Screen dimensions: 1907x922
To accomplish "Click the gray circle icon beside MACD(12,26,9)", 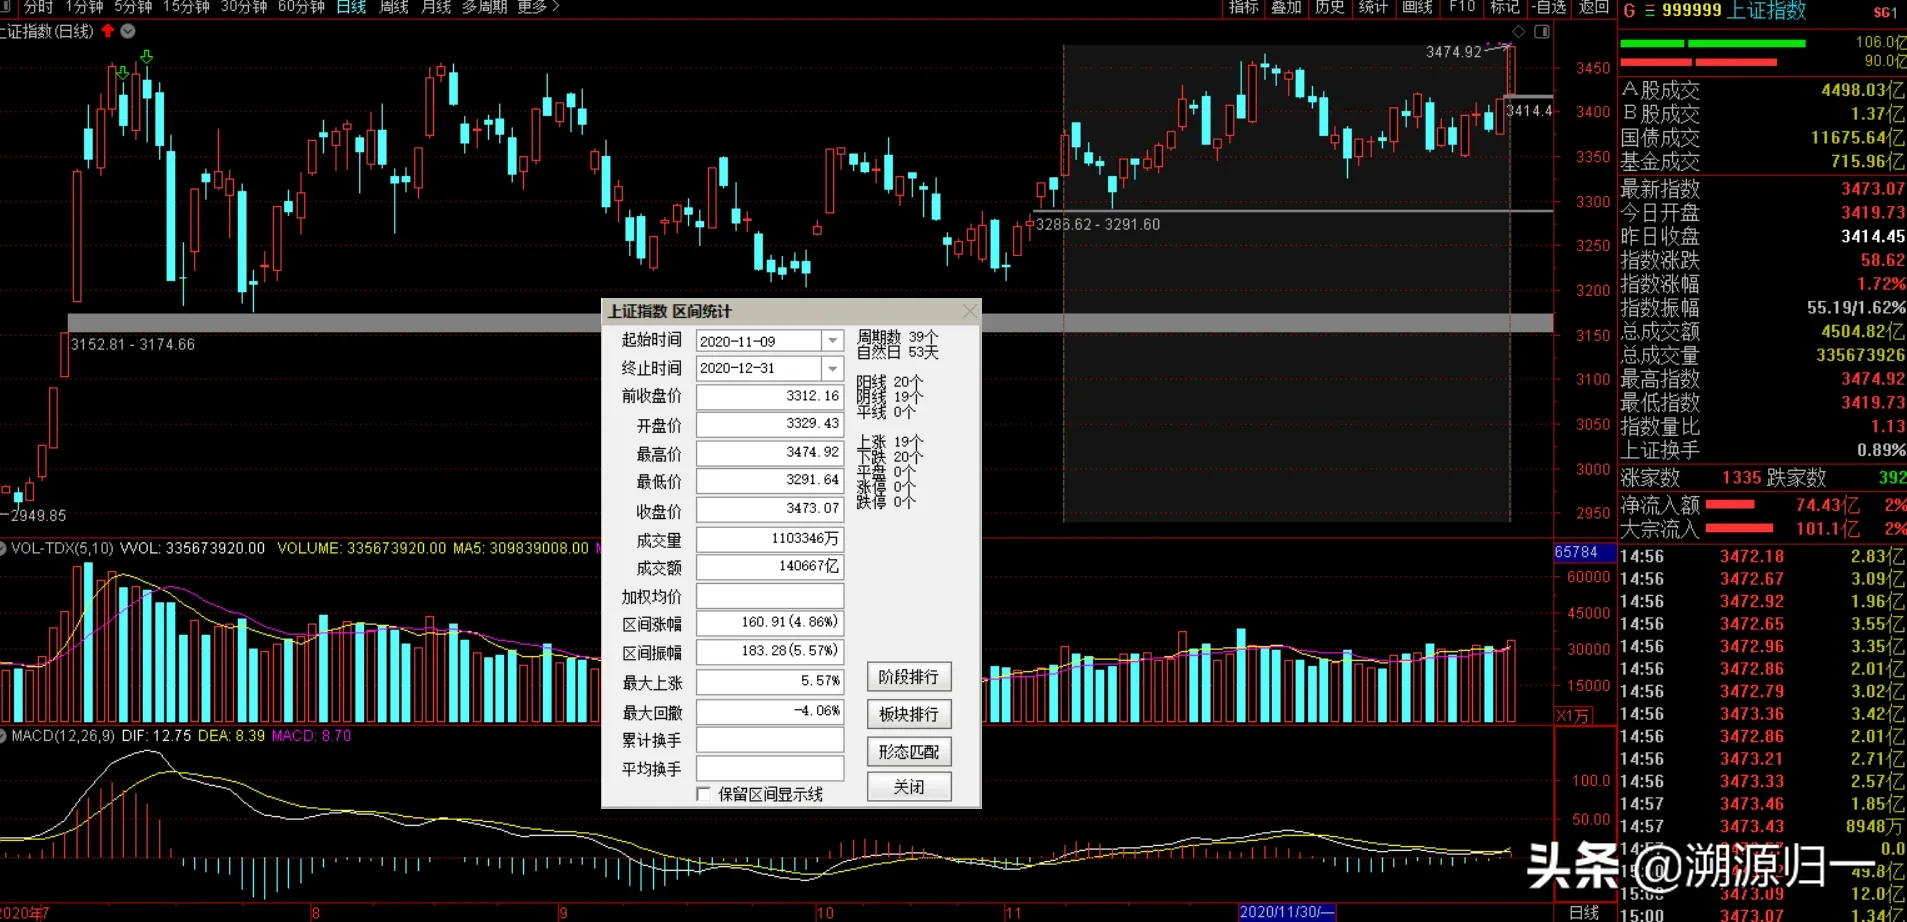I will (4, 736).
